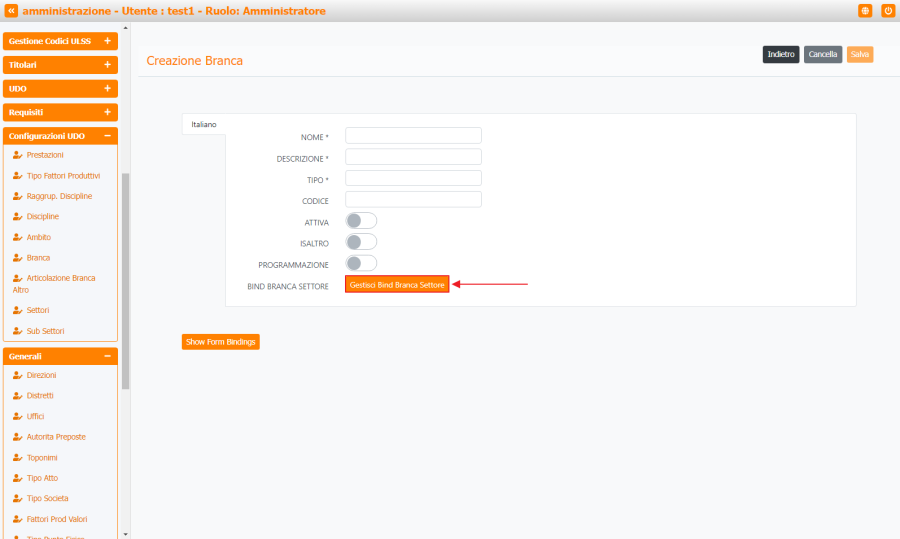This screenshot has height=539, width=900.
Task: Turn on the PROGRAMMAZIONE toggle
Action: [360, 263]
